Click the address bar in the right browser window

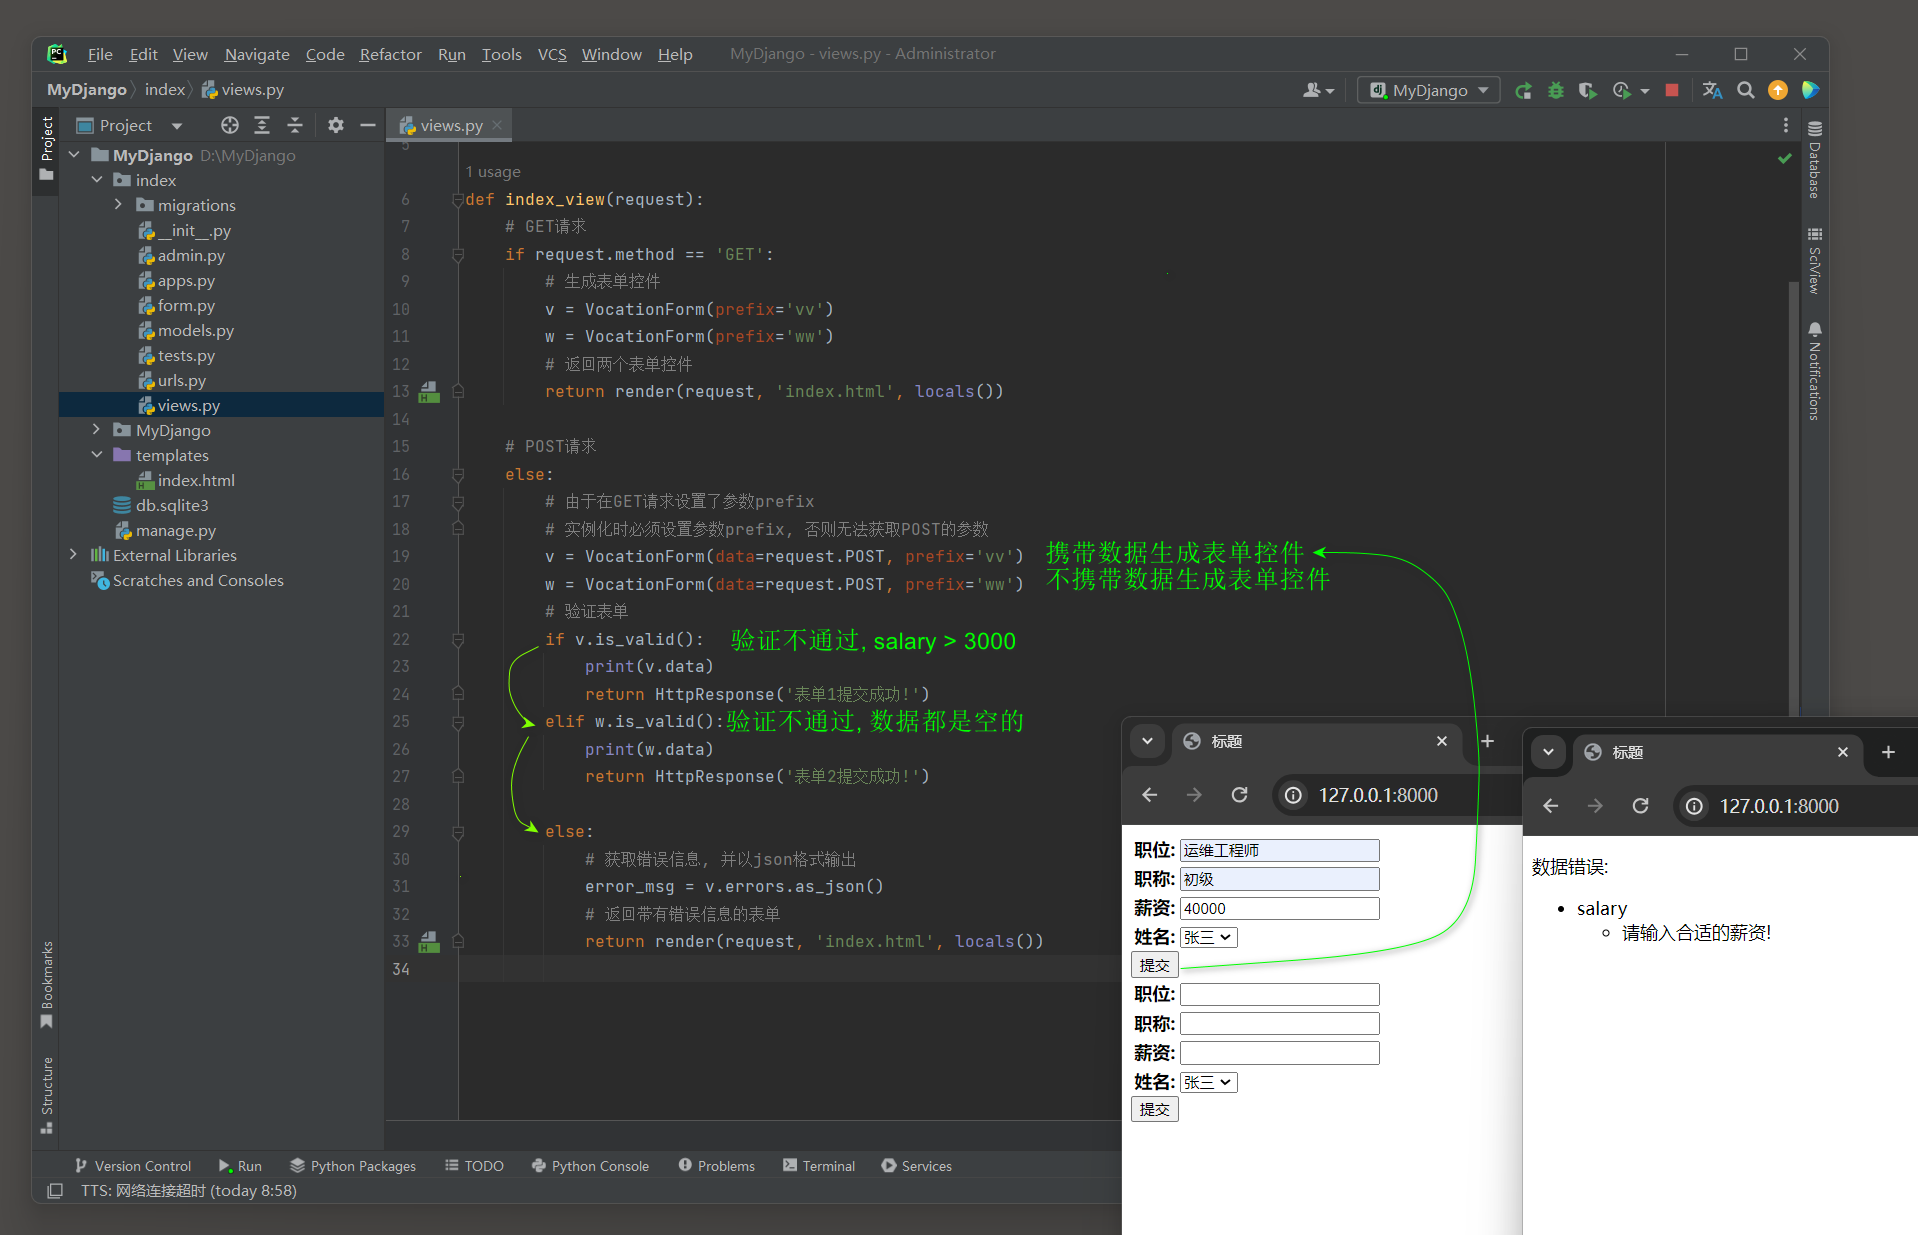[x=1798, y=806]
